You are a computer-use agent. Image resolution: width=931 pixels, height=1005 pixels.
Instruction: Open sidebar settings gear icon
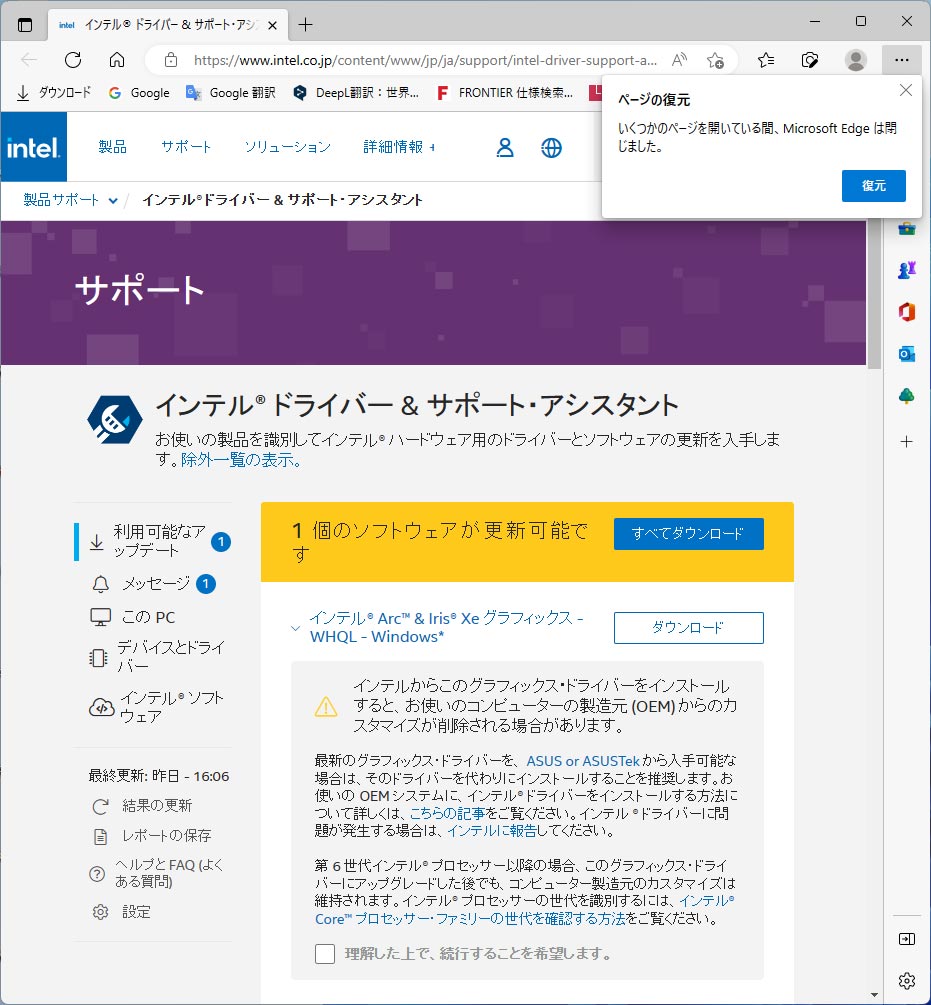(907, 981)
